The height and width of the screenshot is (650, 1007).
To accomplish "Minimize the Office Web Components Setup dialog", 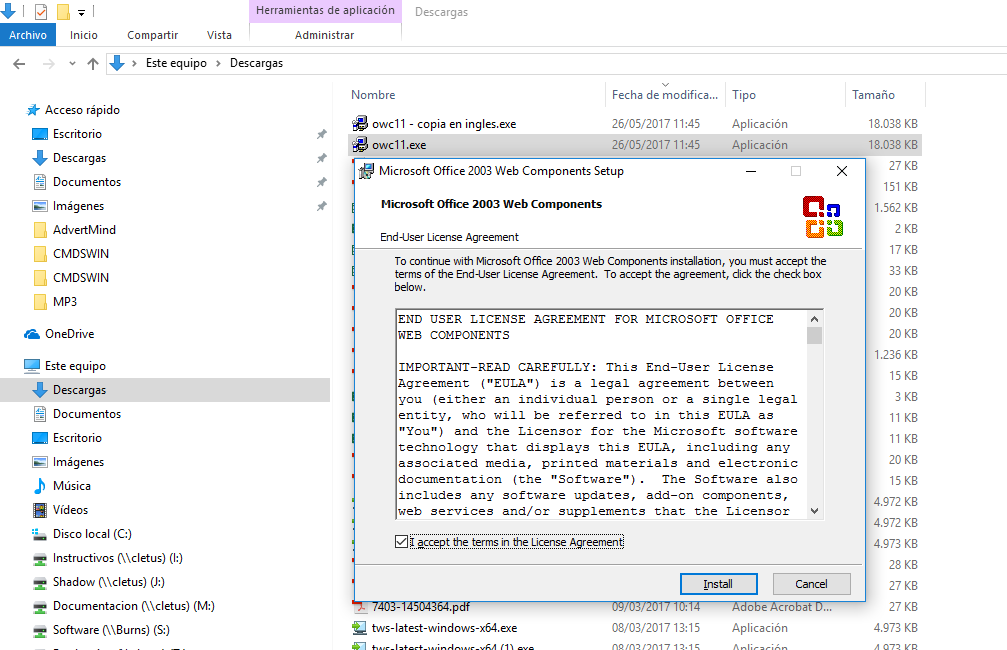I will [x=751, y=171].
